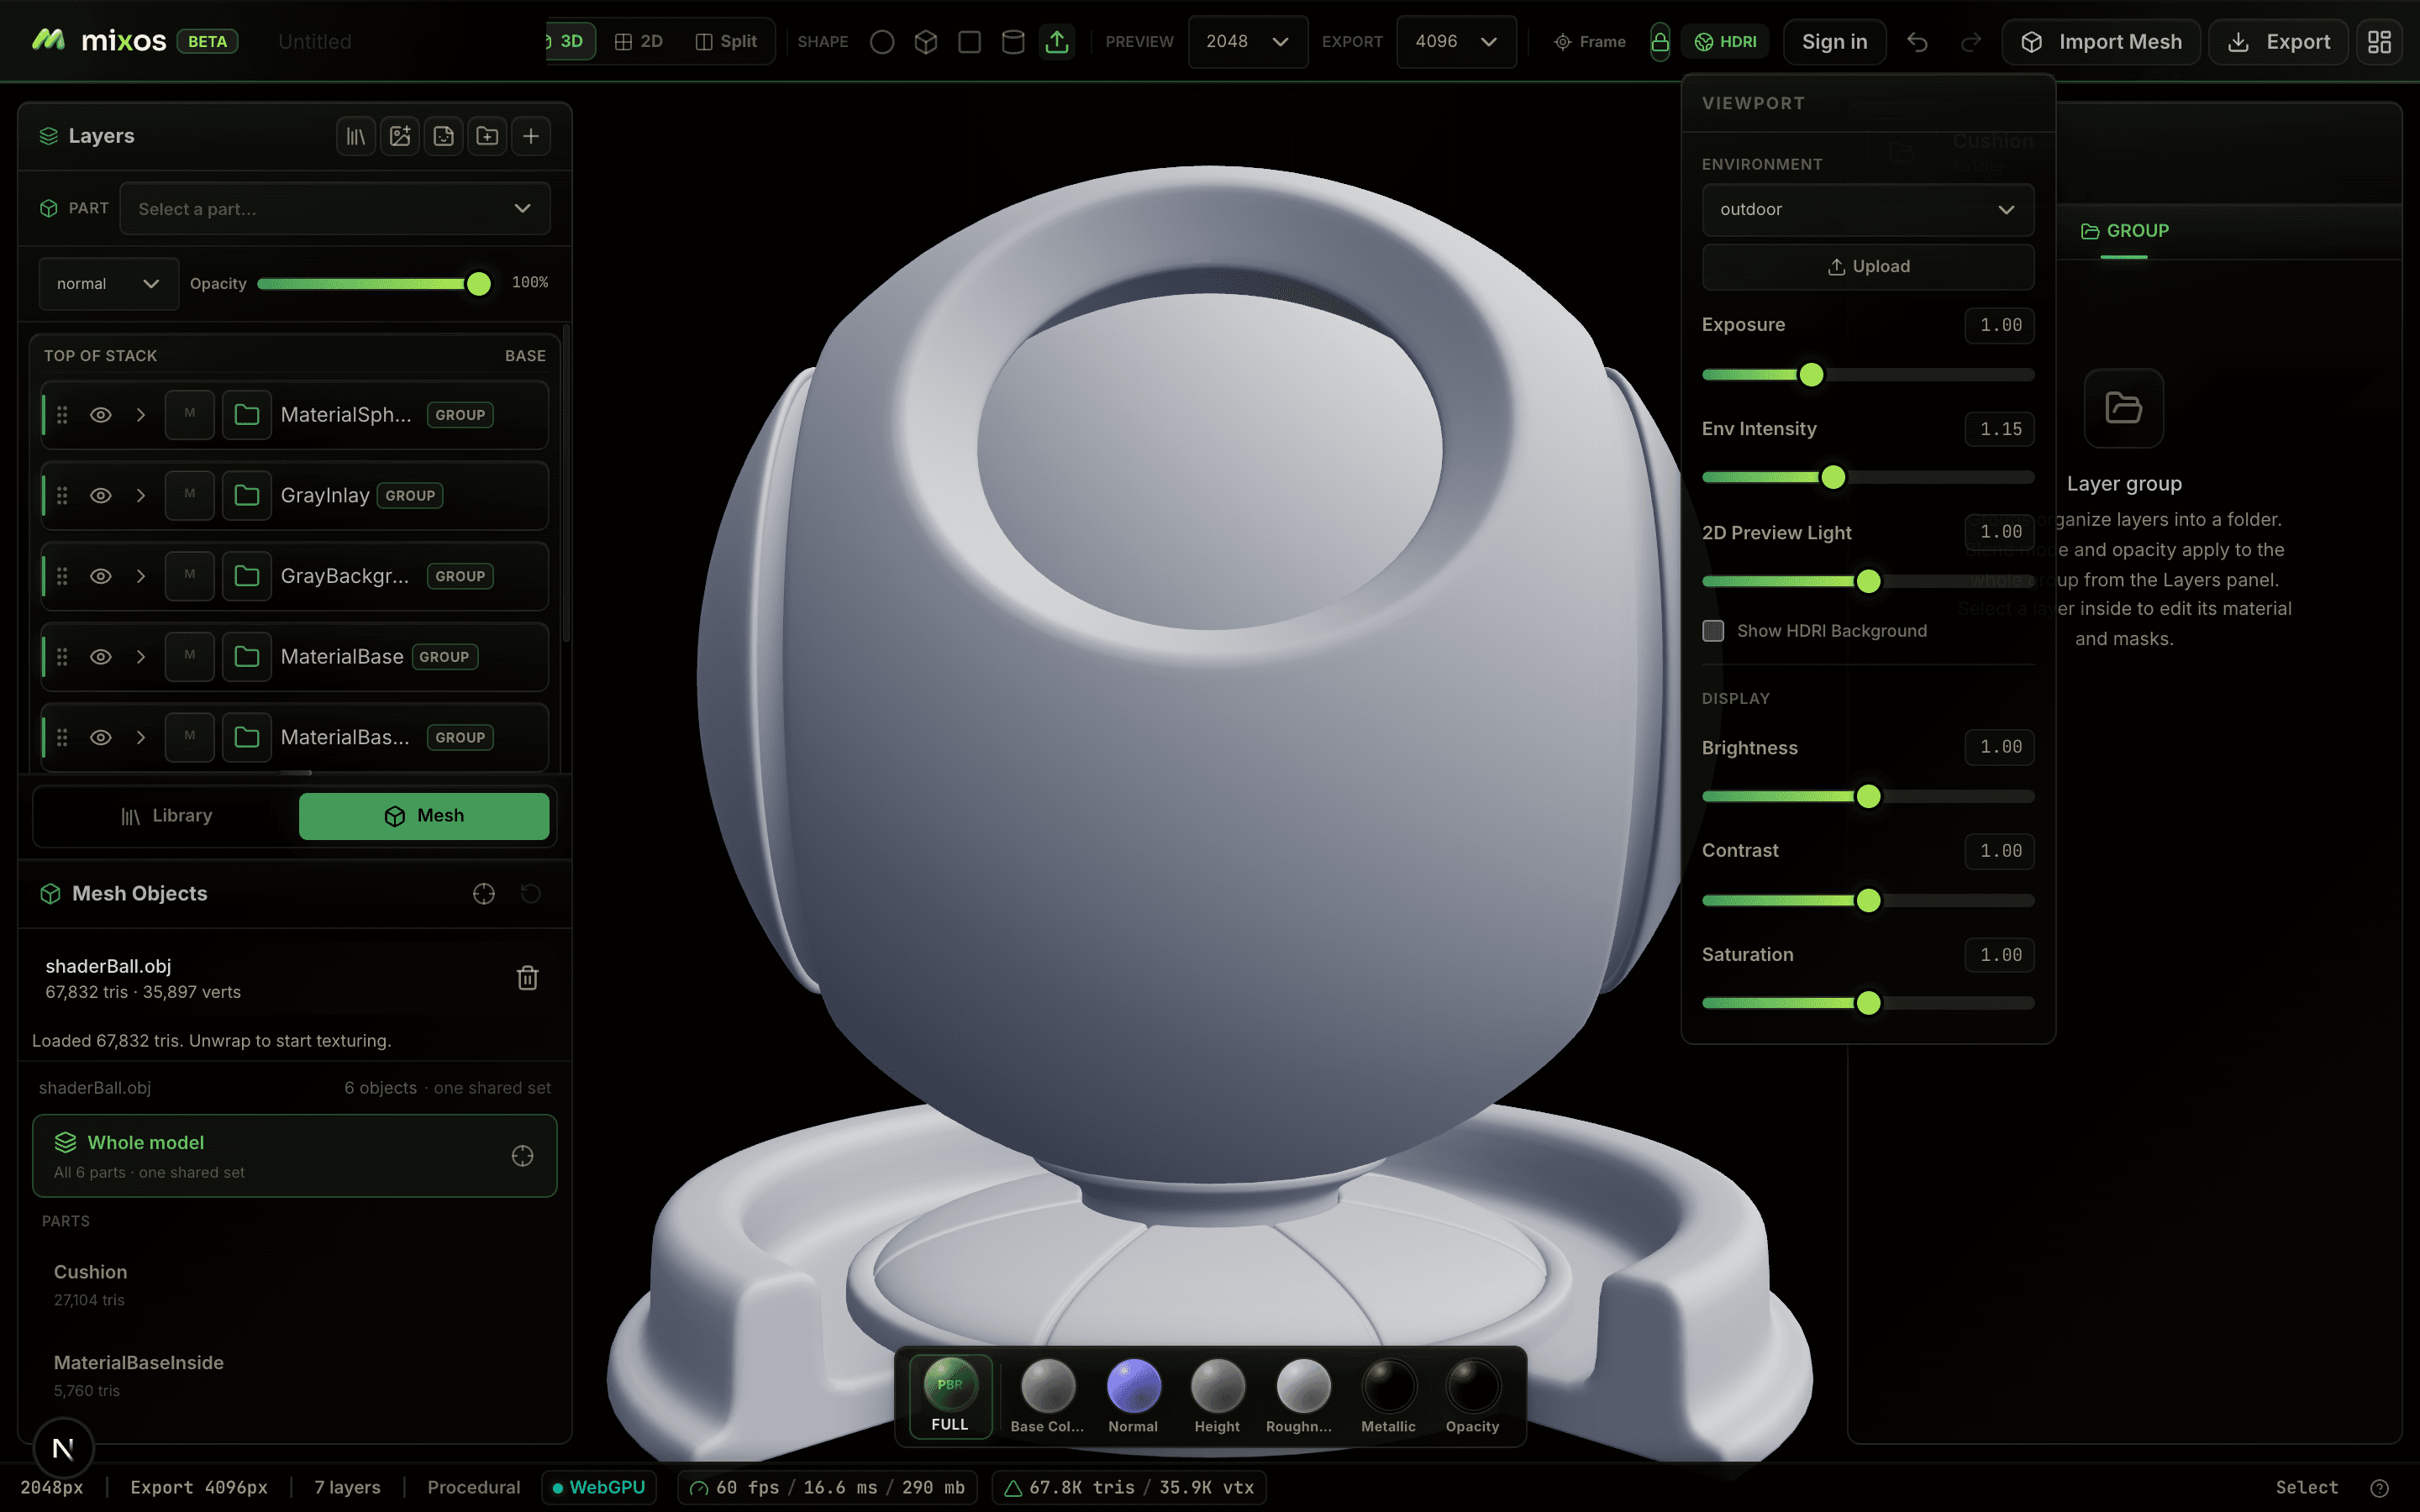This screenshot has width=2420, height=1512.
Task: Click the plus icon to add layer
Action: coord(531,136)
